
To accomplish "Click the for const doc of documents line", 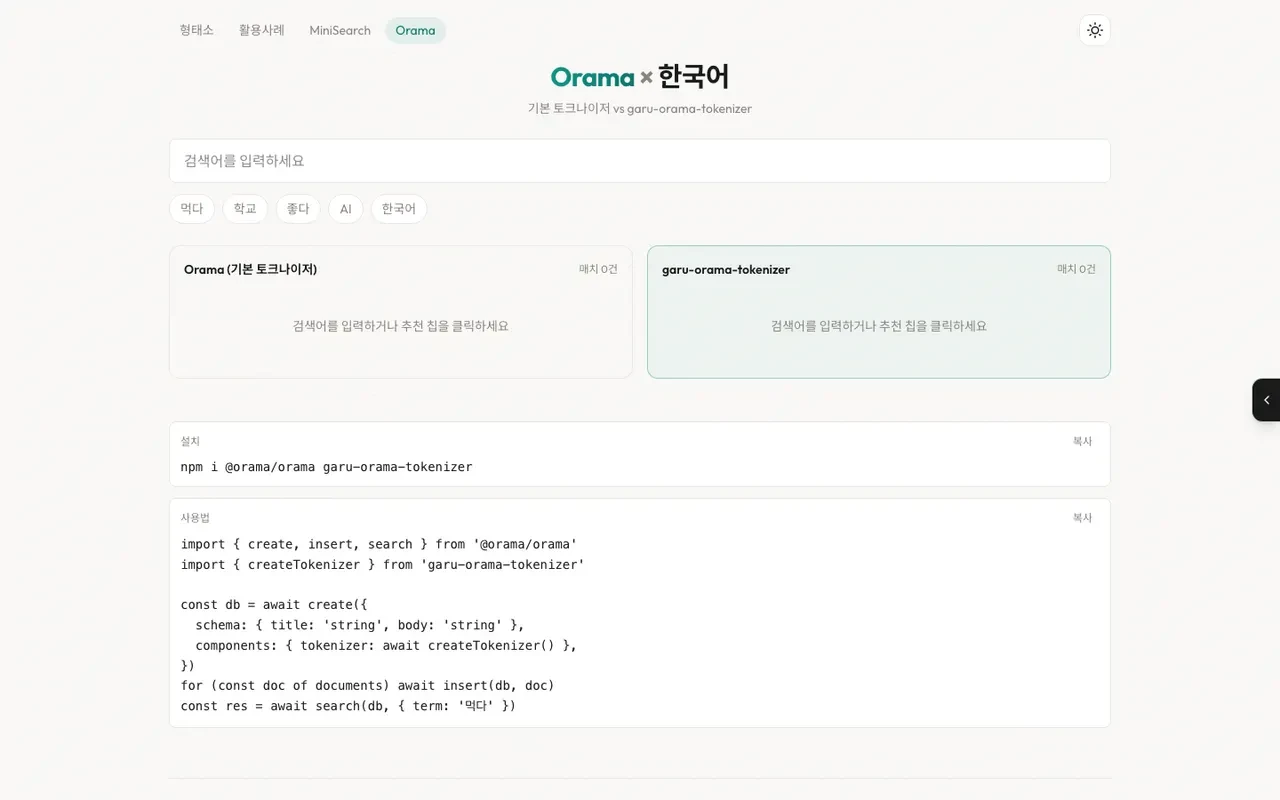I will click(x=367, y=686).
